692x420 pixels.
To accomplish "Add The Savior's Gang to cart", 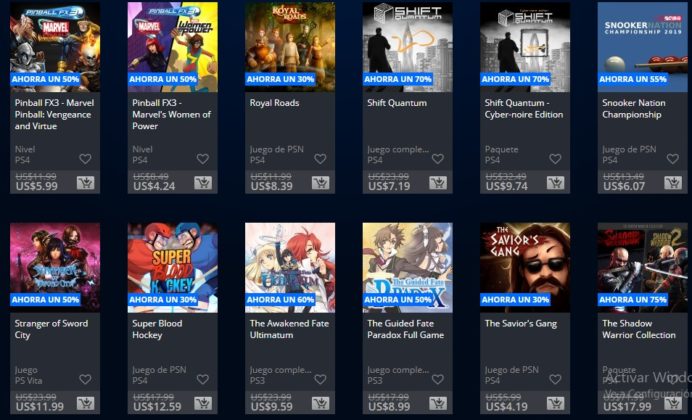I will pos(555,403).
